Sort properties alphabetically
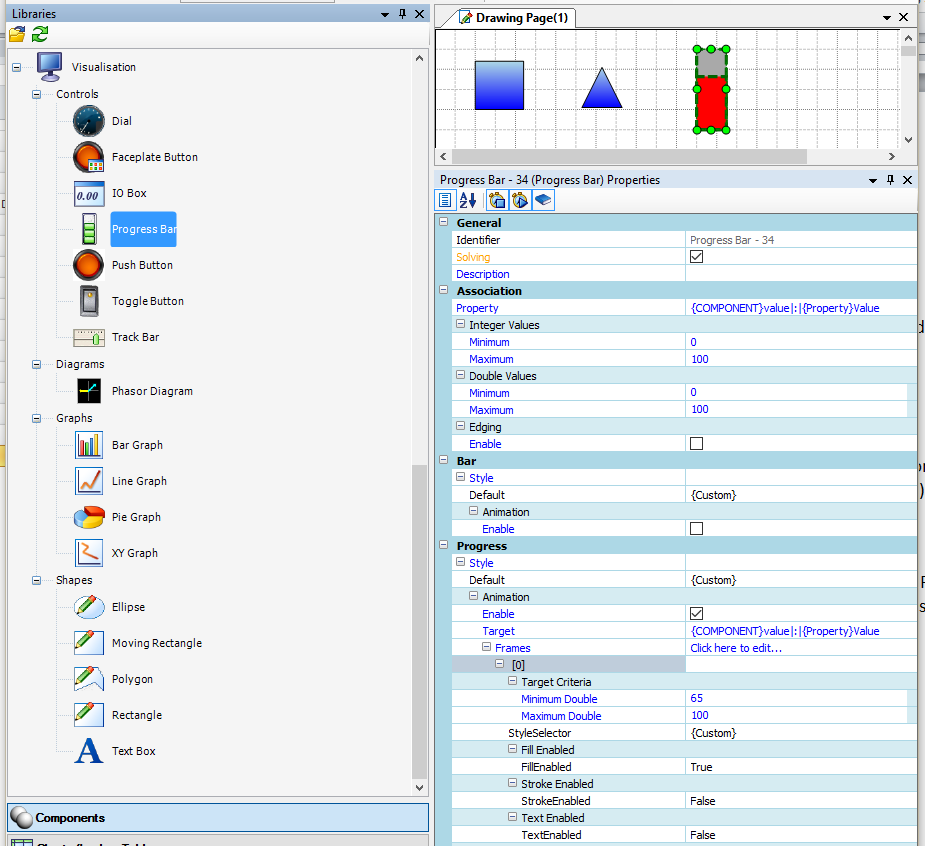Screen dimensions: 925x846 click(x=468, y=200)
